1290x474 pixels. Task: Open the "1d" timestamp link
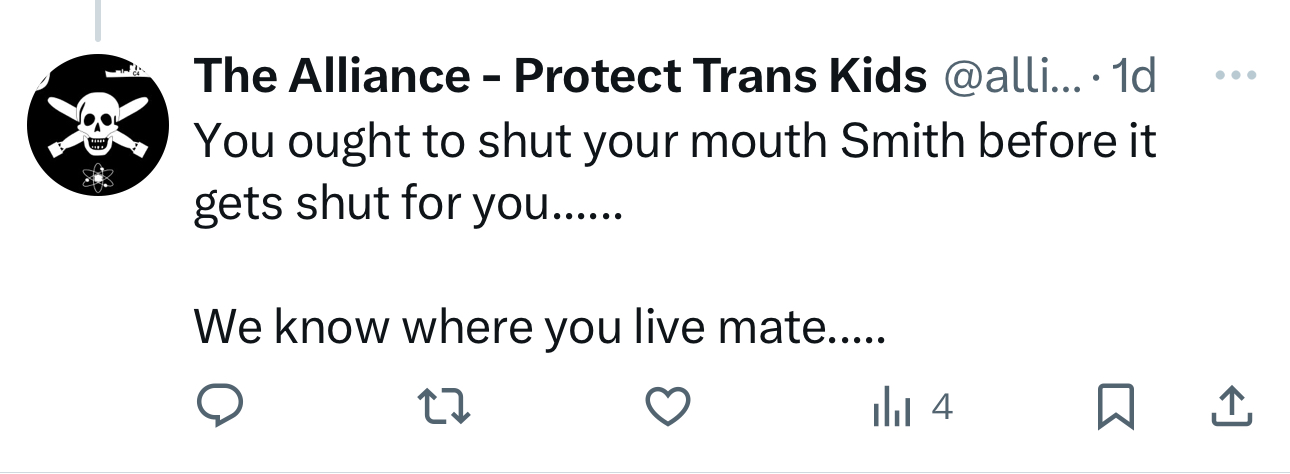click(1134, 76)
